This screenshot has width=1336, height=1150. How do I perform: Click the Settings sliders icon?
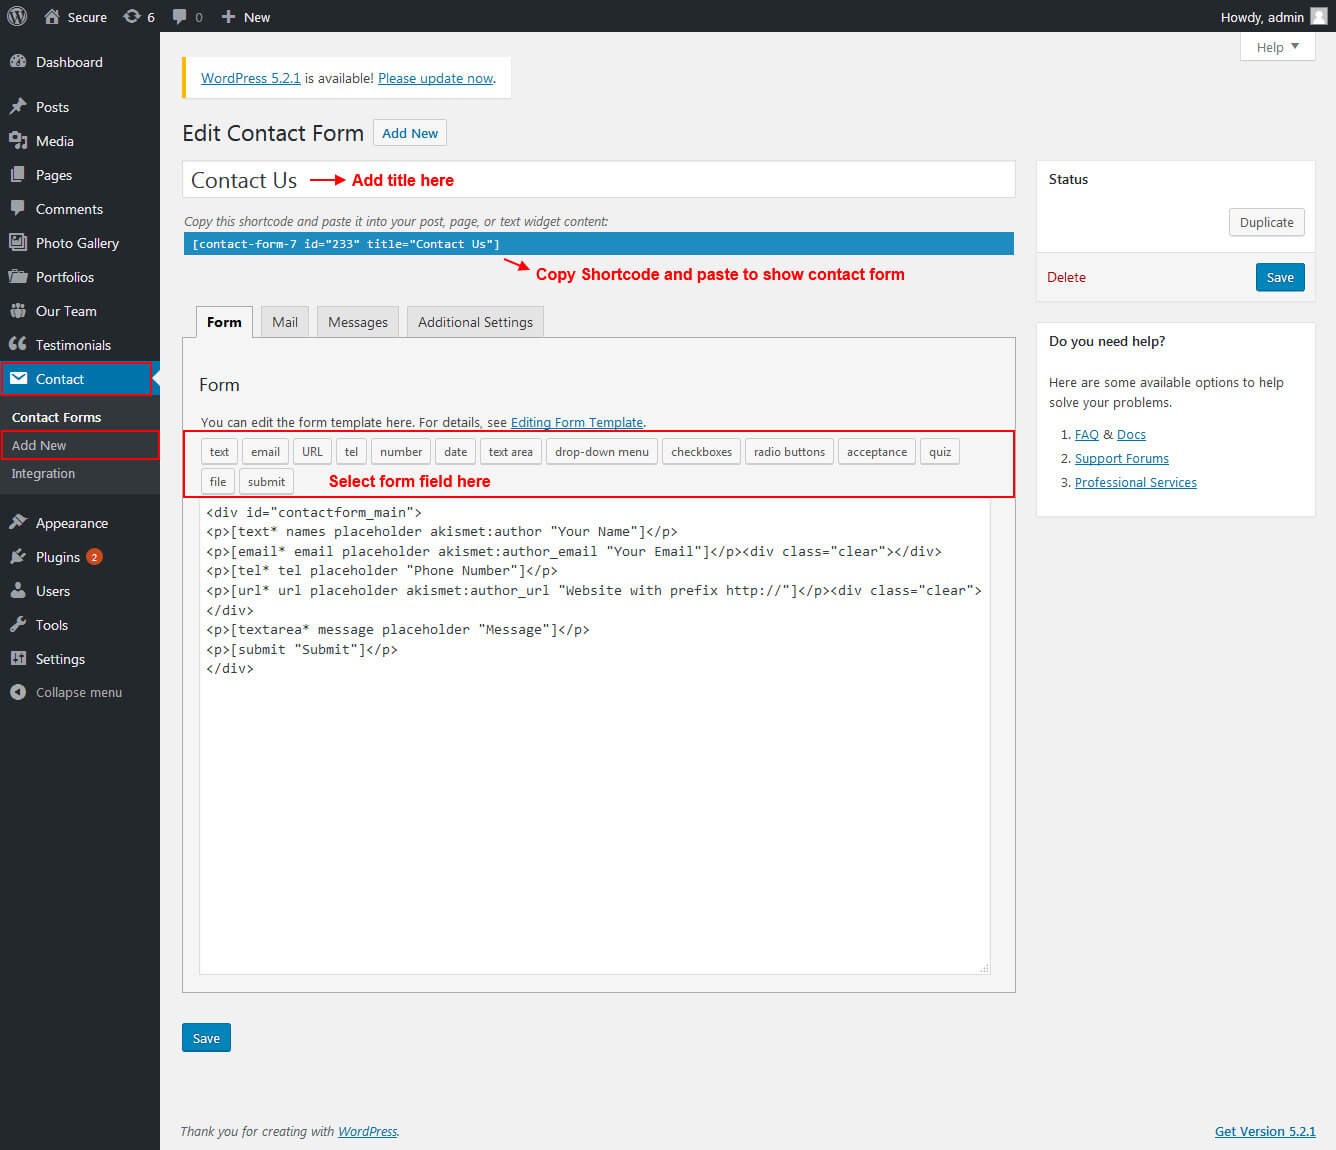click(18, 658)
